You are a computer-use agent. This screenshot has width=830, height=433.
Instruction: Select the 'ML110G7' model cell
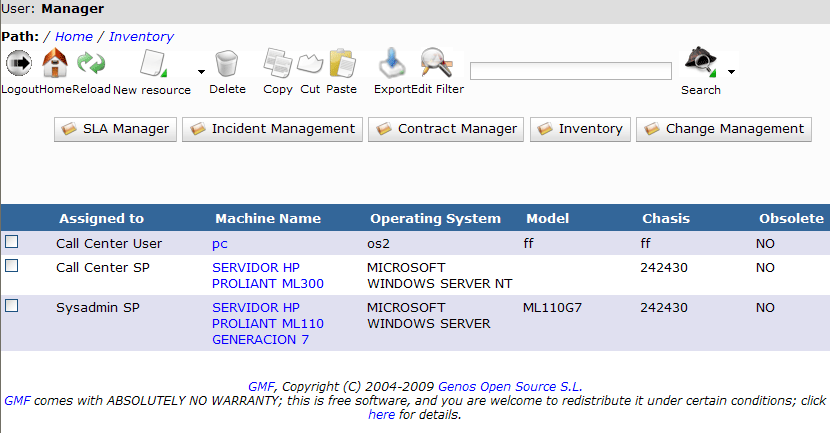point(552,308)
